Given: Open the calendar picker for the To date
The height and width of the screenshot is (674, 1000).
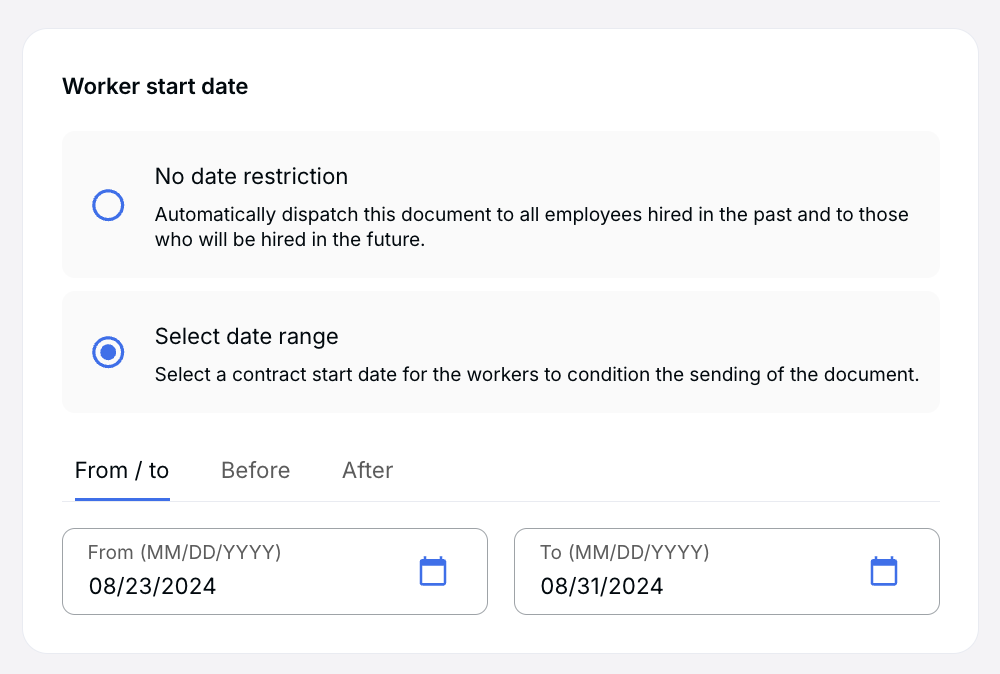Looking at the screenshot, I should pyautogui.click(x=884, y=571).
